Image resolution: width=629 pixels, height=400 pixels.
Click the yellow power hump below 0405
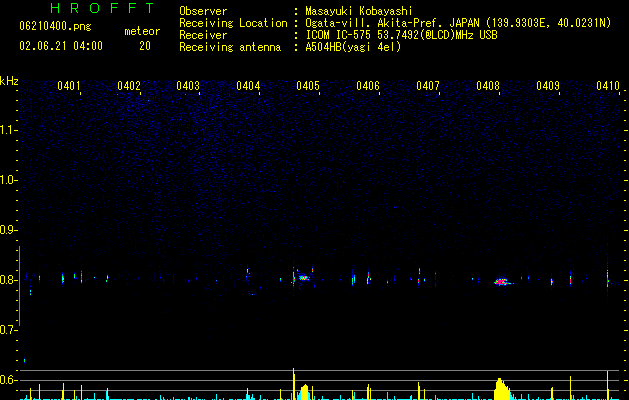point(304,392)
